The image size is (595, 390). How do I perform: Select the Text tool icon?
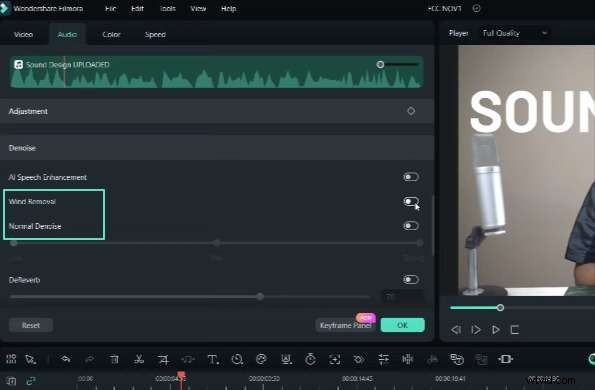(212, 359)
